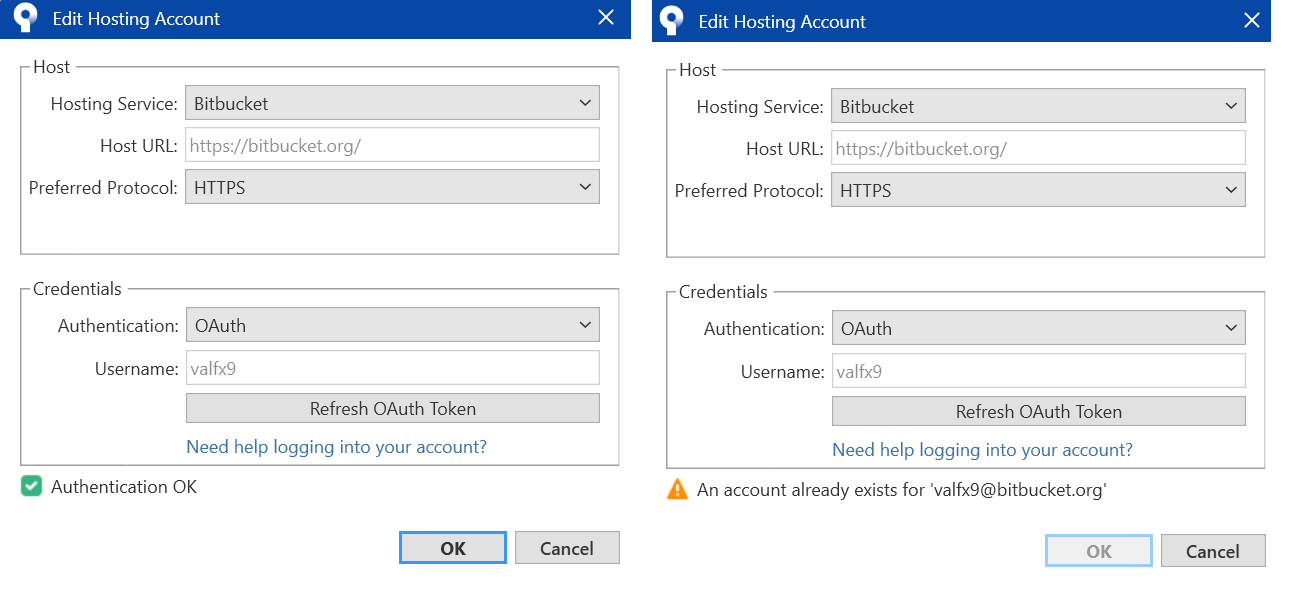Click the 'Authentication OK' status text
The height and width of the screenshot is (595, 1293).
point(124,487)
